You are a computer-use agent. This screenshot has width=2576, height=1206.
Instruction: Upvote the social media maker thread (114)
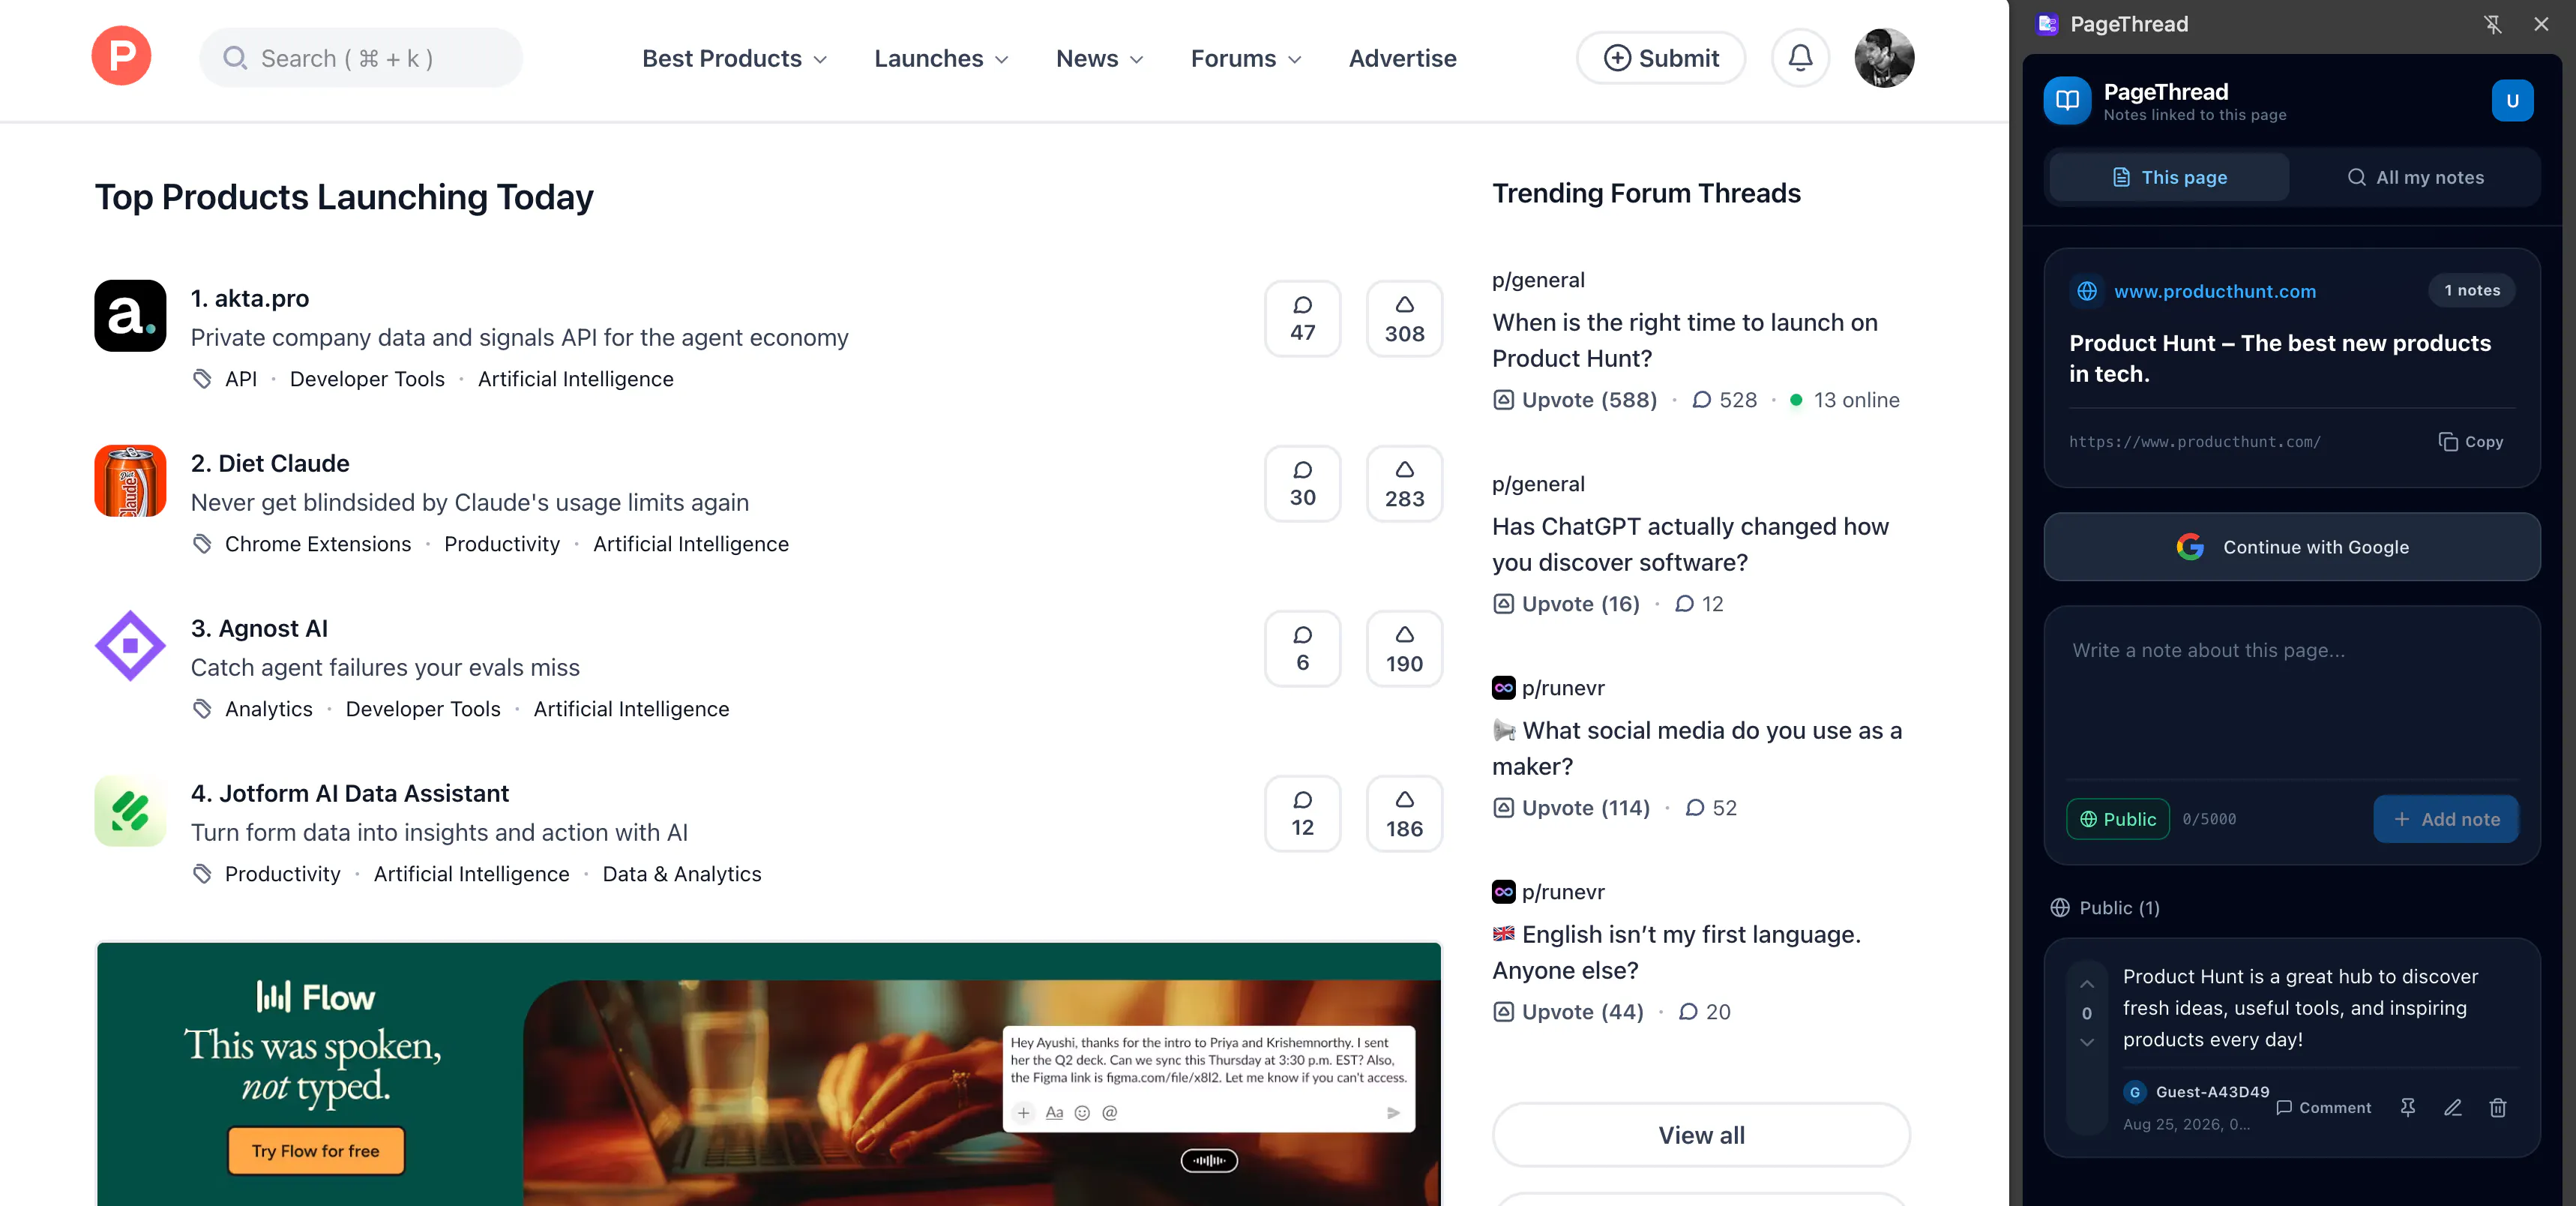click(1571, 808)
